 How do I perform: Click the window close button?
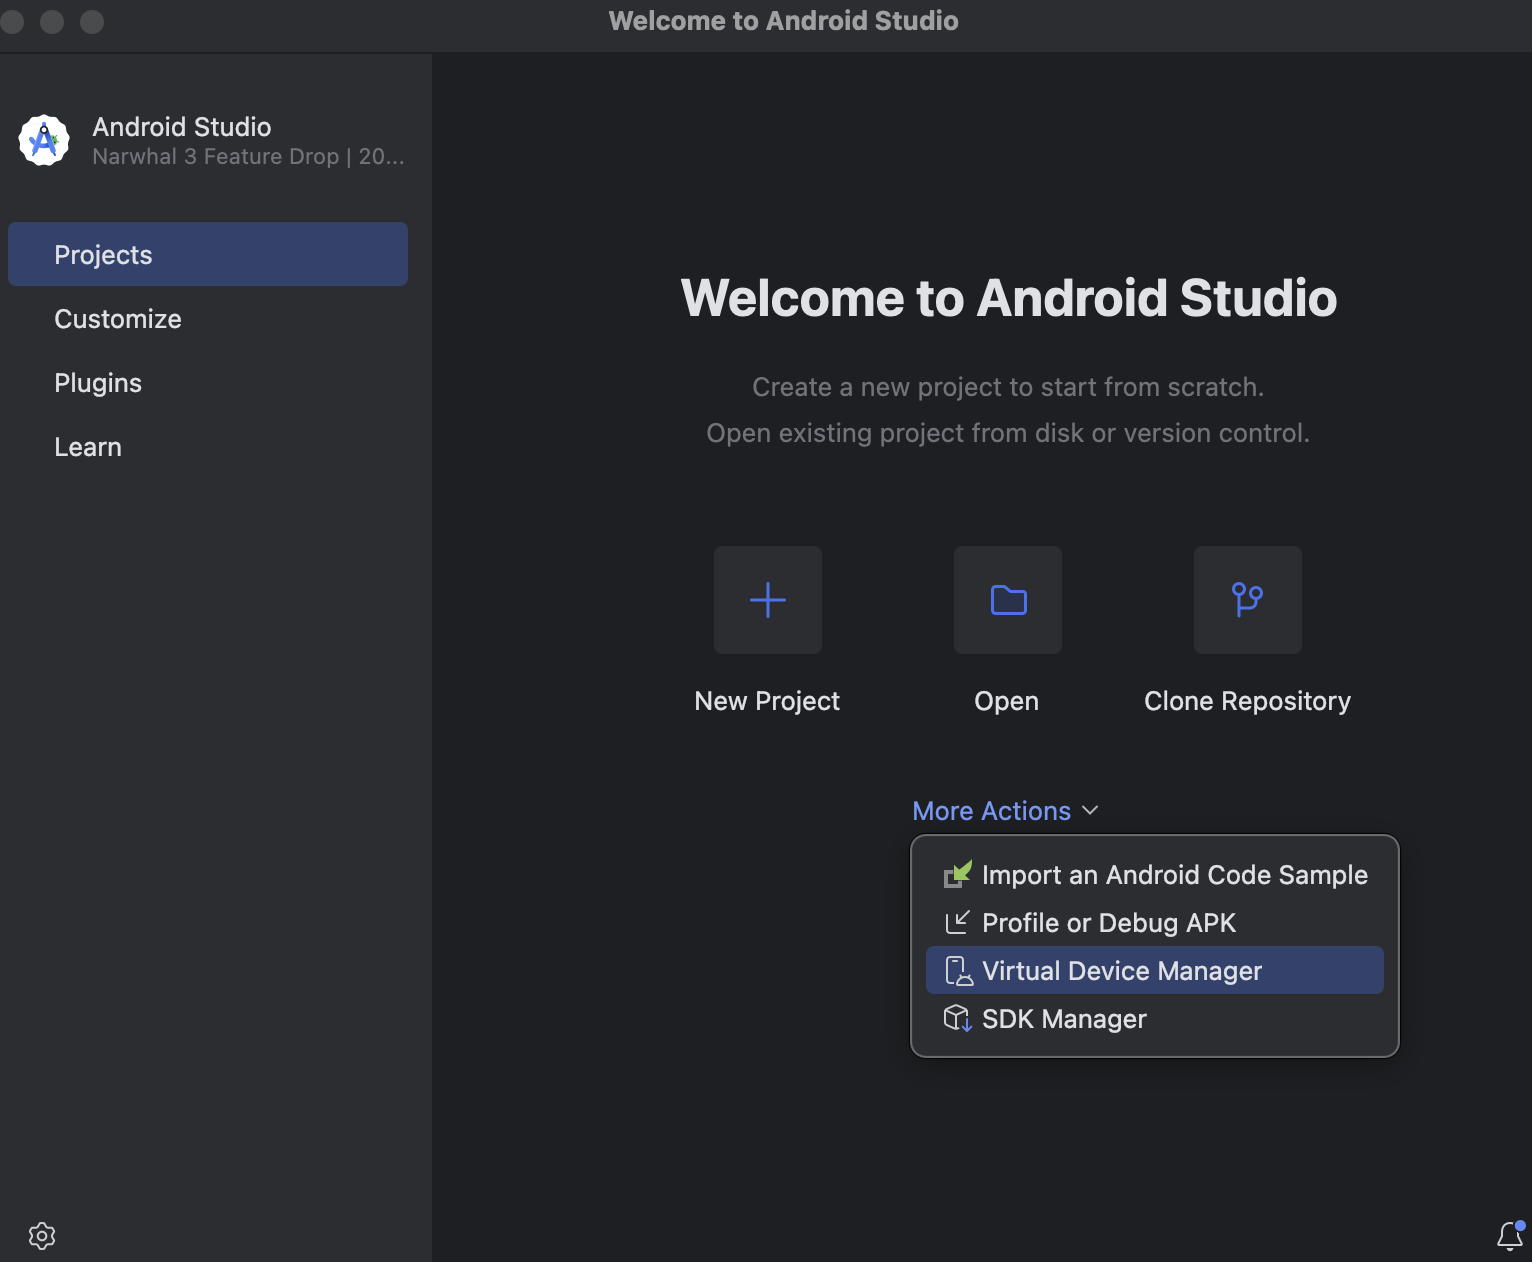[13, 21]
